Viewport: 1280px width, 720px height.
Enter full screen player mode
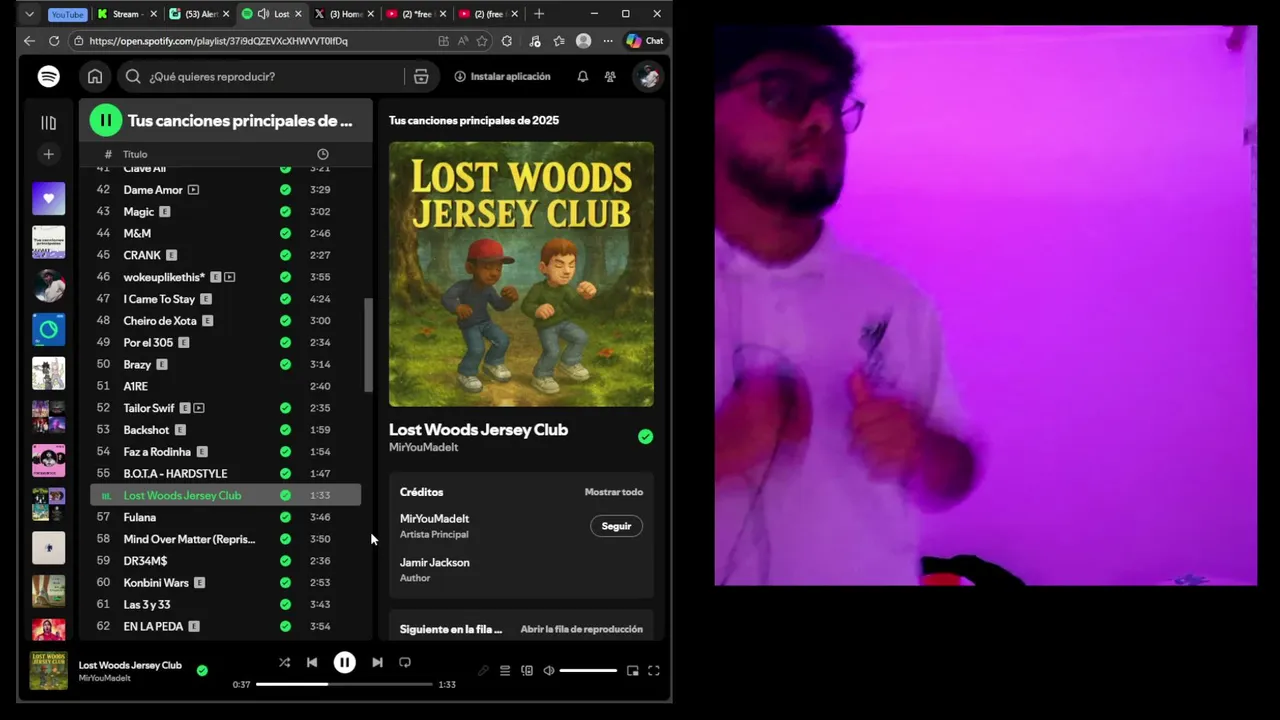click(654, 671)
